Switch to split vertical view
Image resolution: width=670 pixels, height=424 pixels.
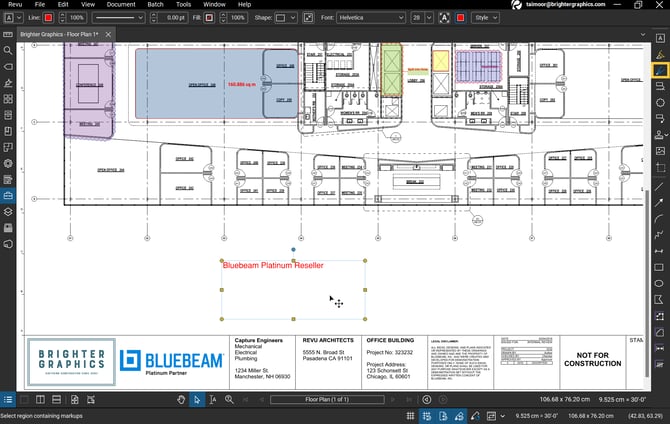click(x=40, y=400)
